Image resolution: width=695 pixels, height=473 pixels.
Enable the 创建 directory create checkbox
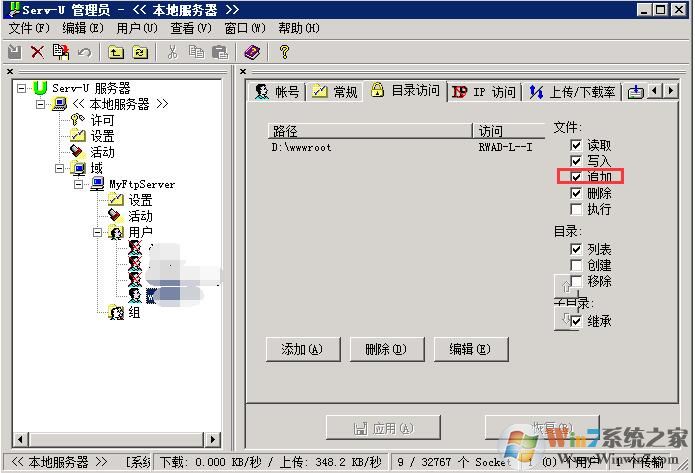click(576, 265)
